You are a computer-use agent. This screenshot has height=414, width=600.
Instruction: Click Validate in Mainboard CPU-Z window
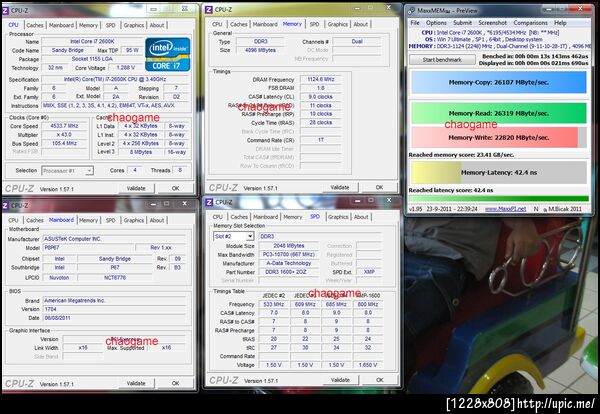(x=136, y=383)
